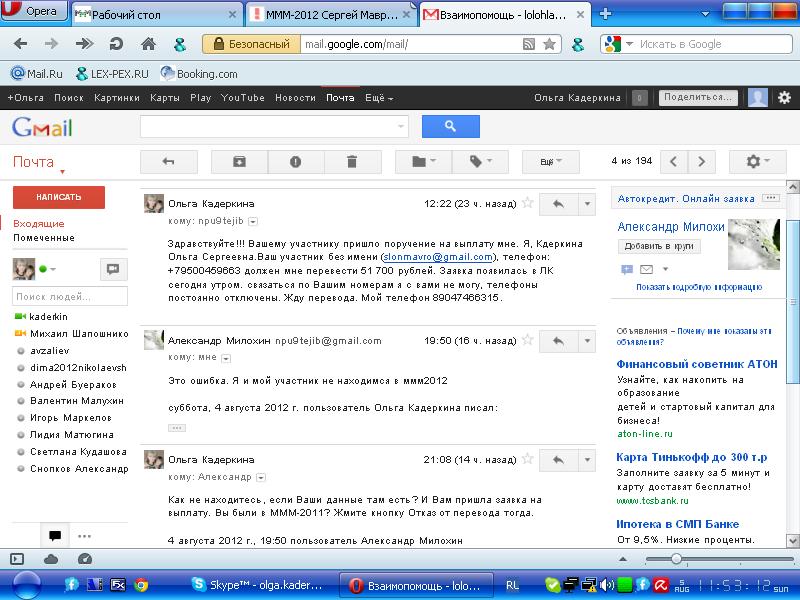
Task: Adjust the zoom slider in status bar
Action: (677, 559)
